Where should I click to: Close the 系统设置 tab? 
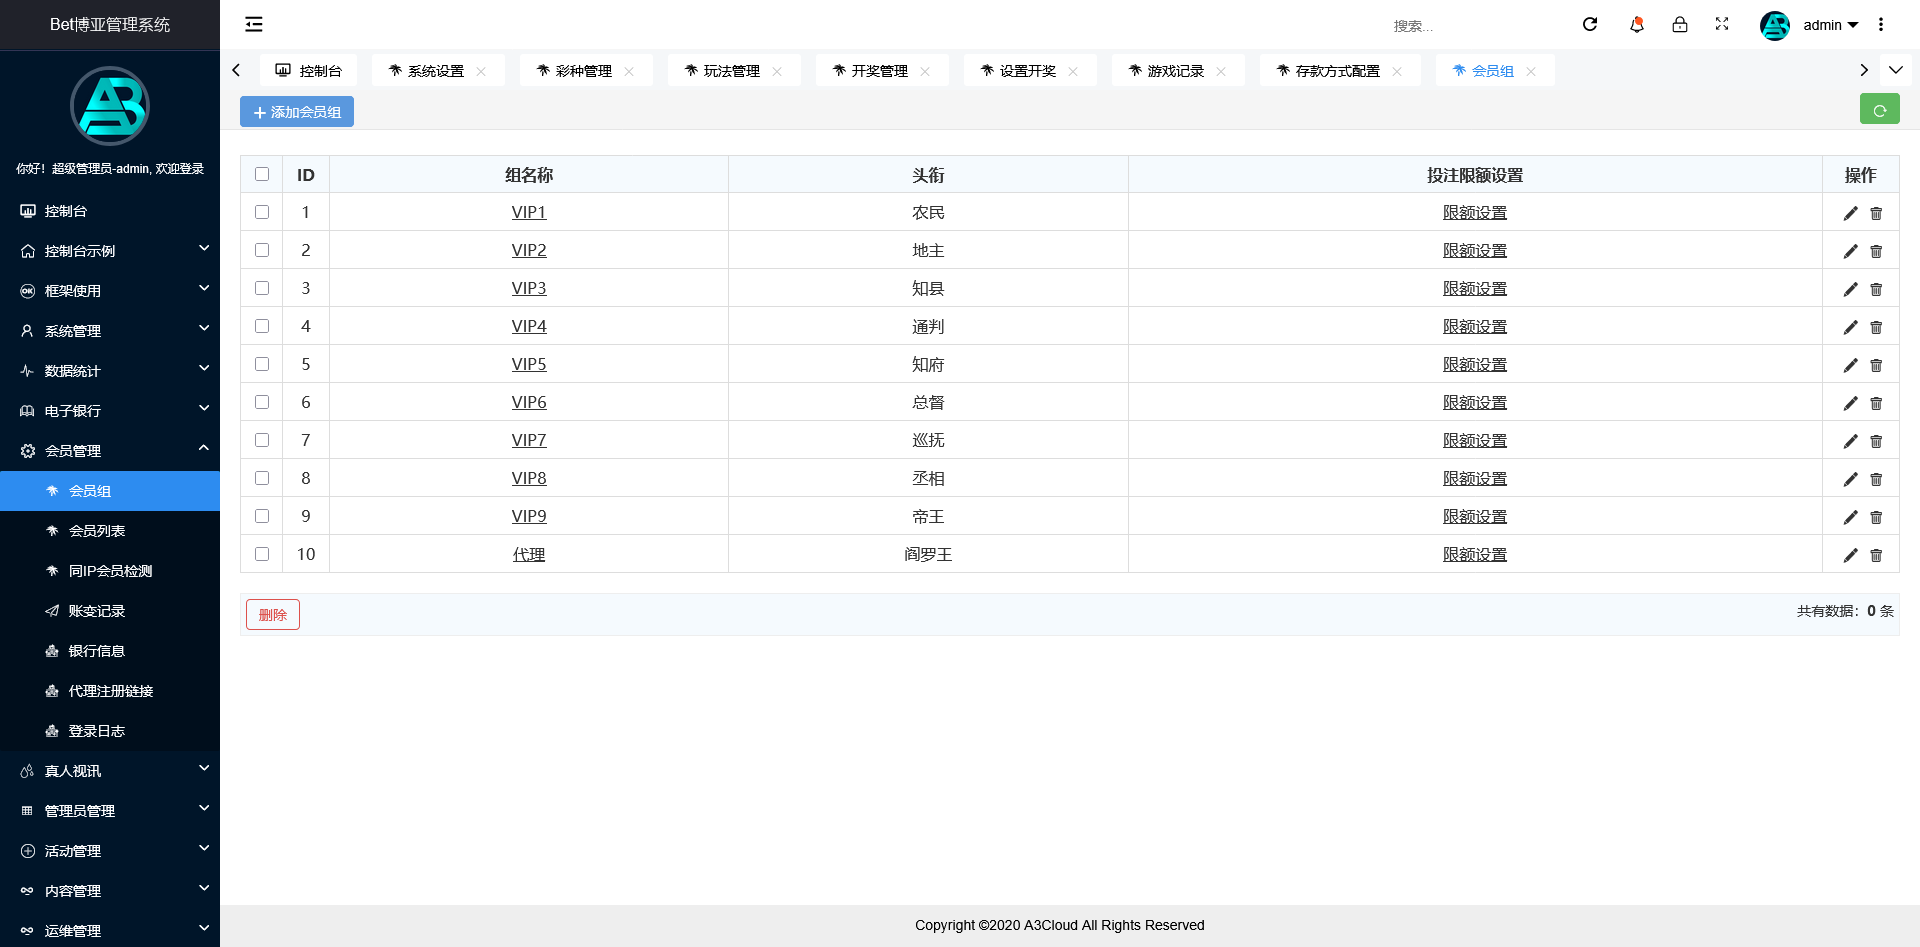coord(481,71)
